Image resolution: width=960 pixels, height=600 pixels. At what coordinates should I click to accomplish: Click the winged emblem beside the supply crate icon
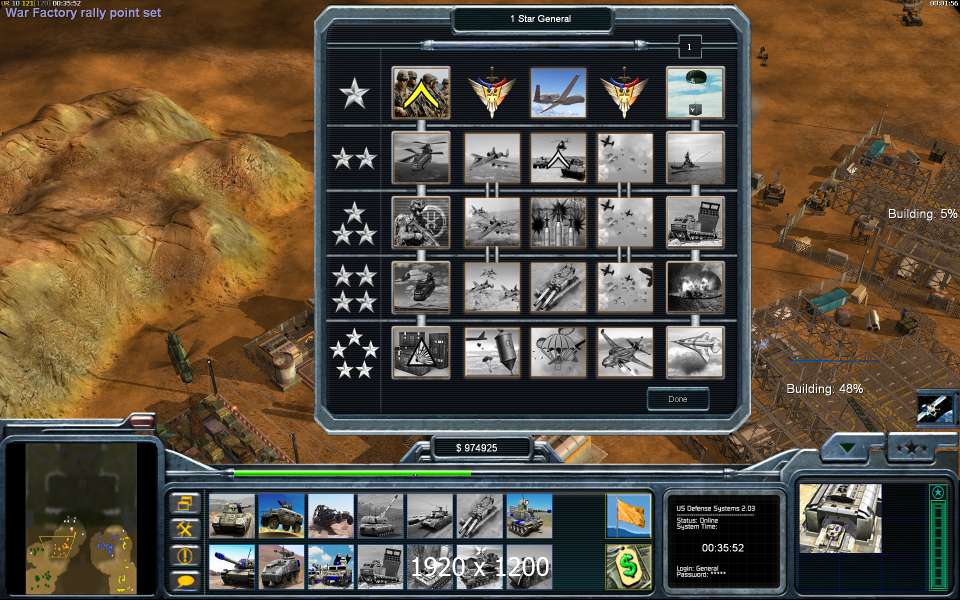[x=624, y=94]
